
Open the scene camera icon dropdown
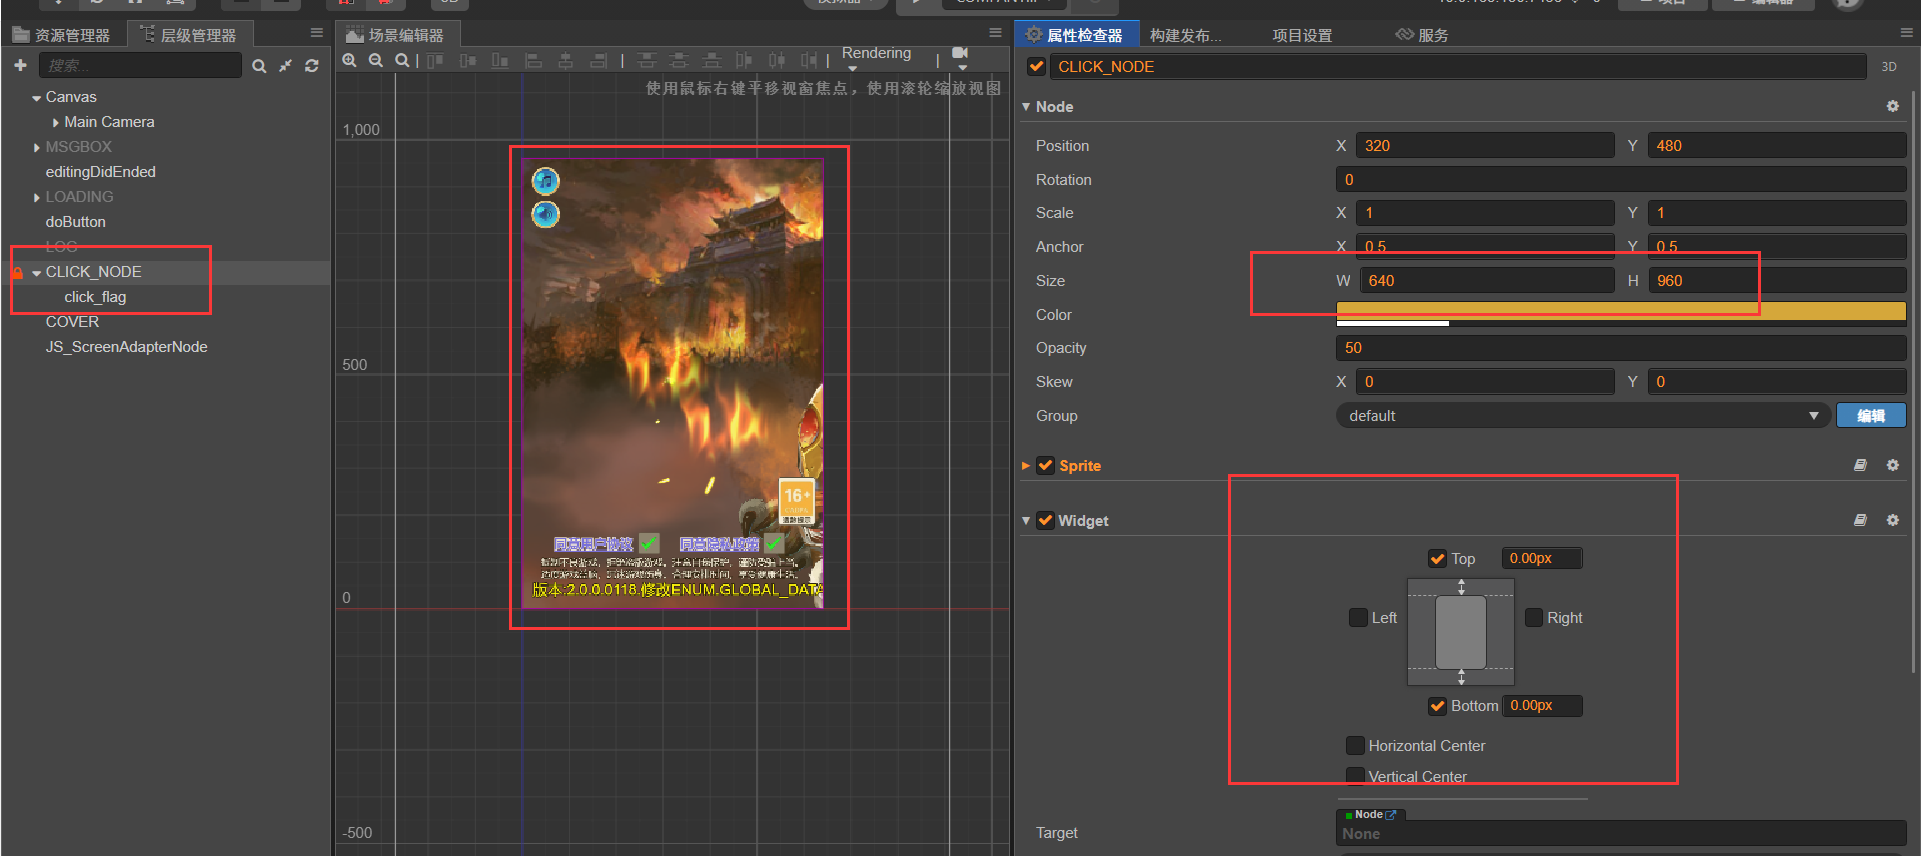pyautogui.click(x=961, y=58)
